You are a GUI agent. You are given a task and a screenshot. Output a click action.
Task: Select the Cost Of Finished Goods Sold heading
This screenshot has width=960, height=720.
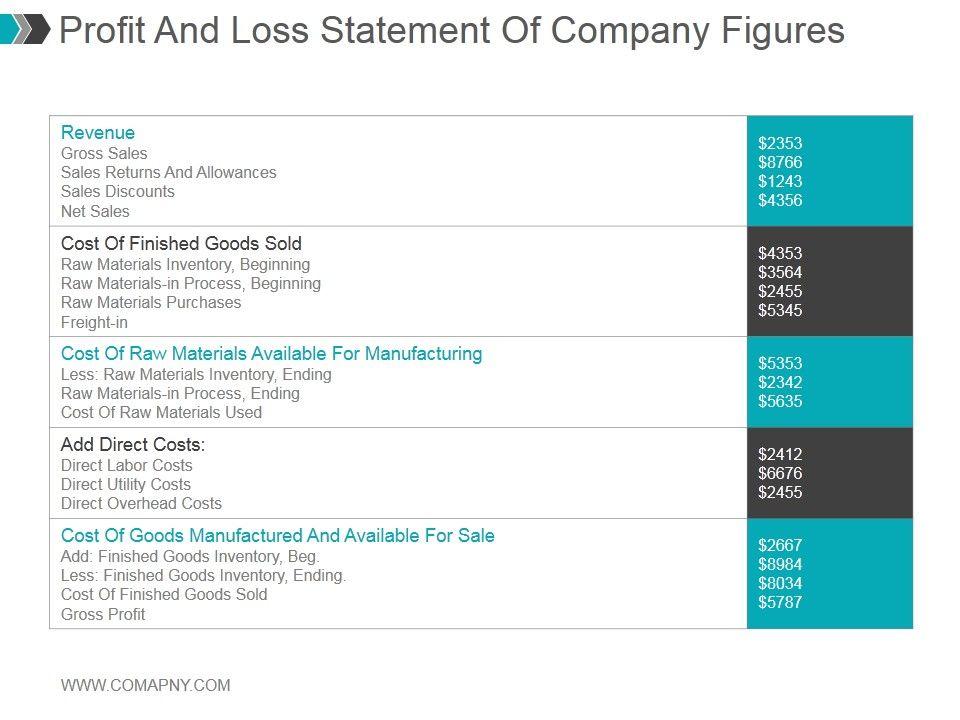(x=181, y=243)
